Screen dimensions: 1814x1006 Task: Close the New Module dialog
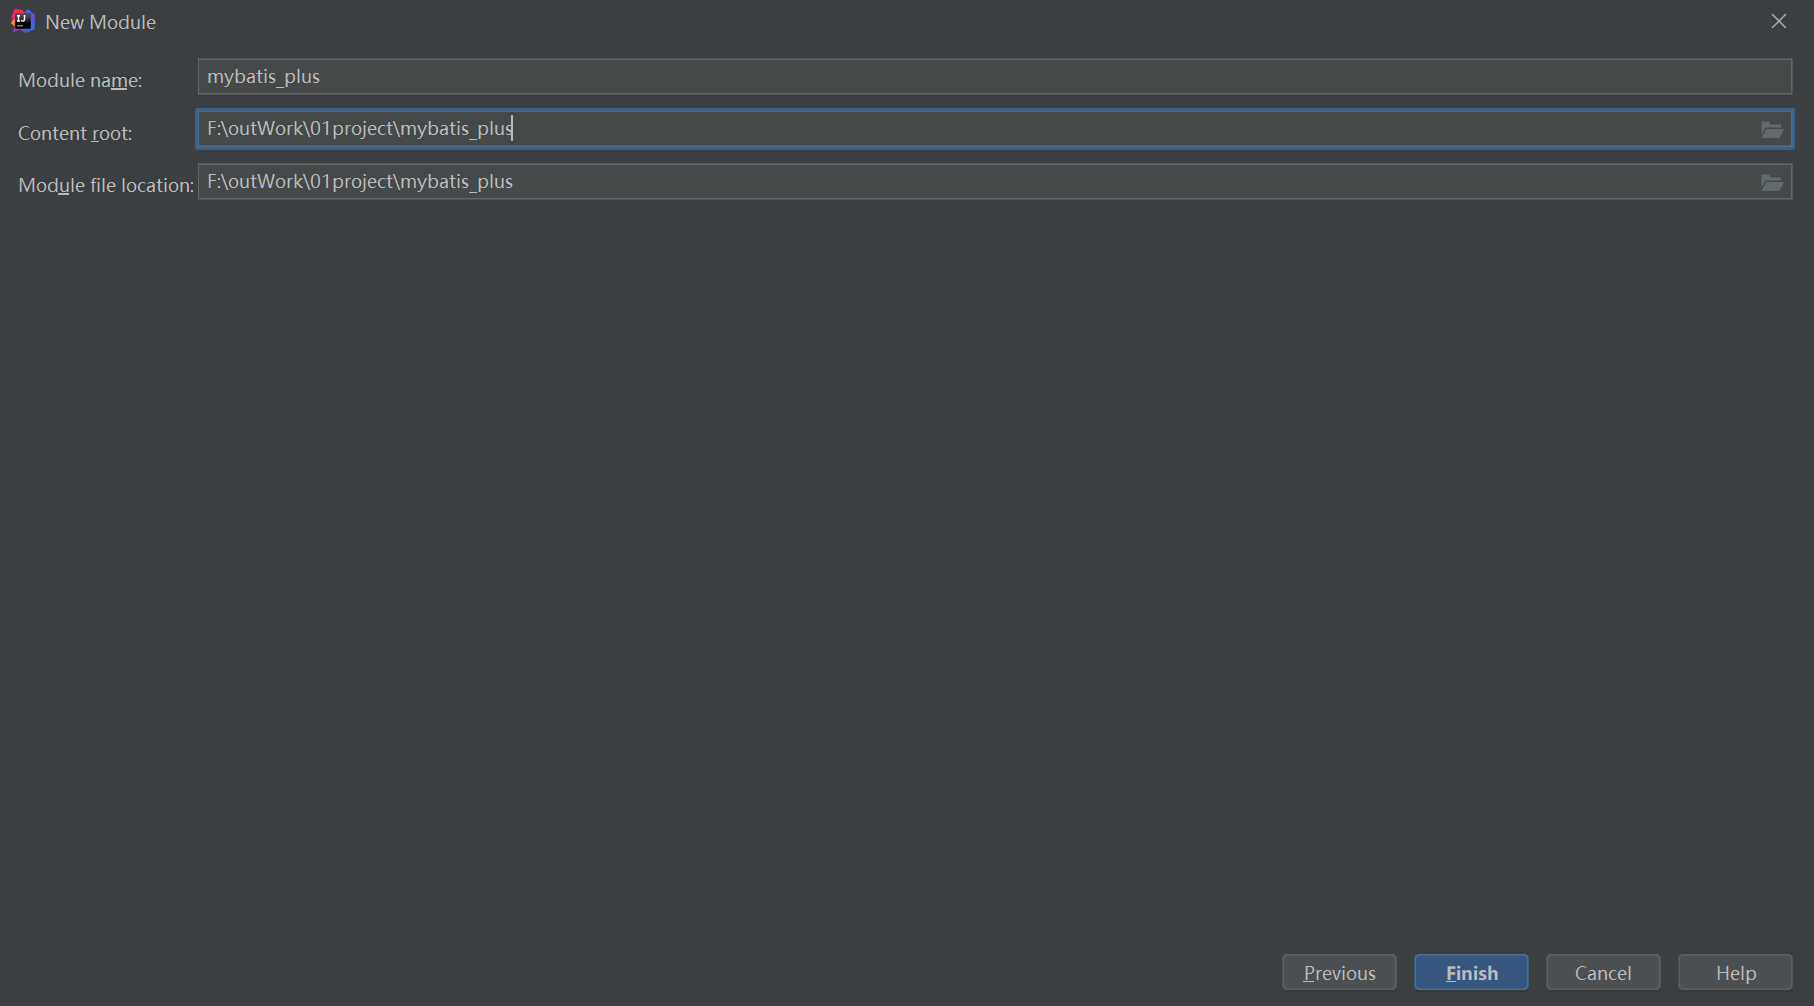[1778, 21]
